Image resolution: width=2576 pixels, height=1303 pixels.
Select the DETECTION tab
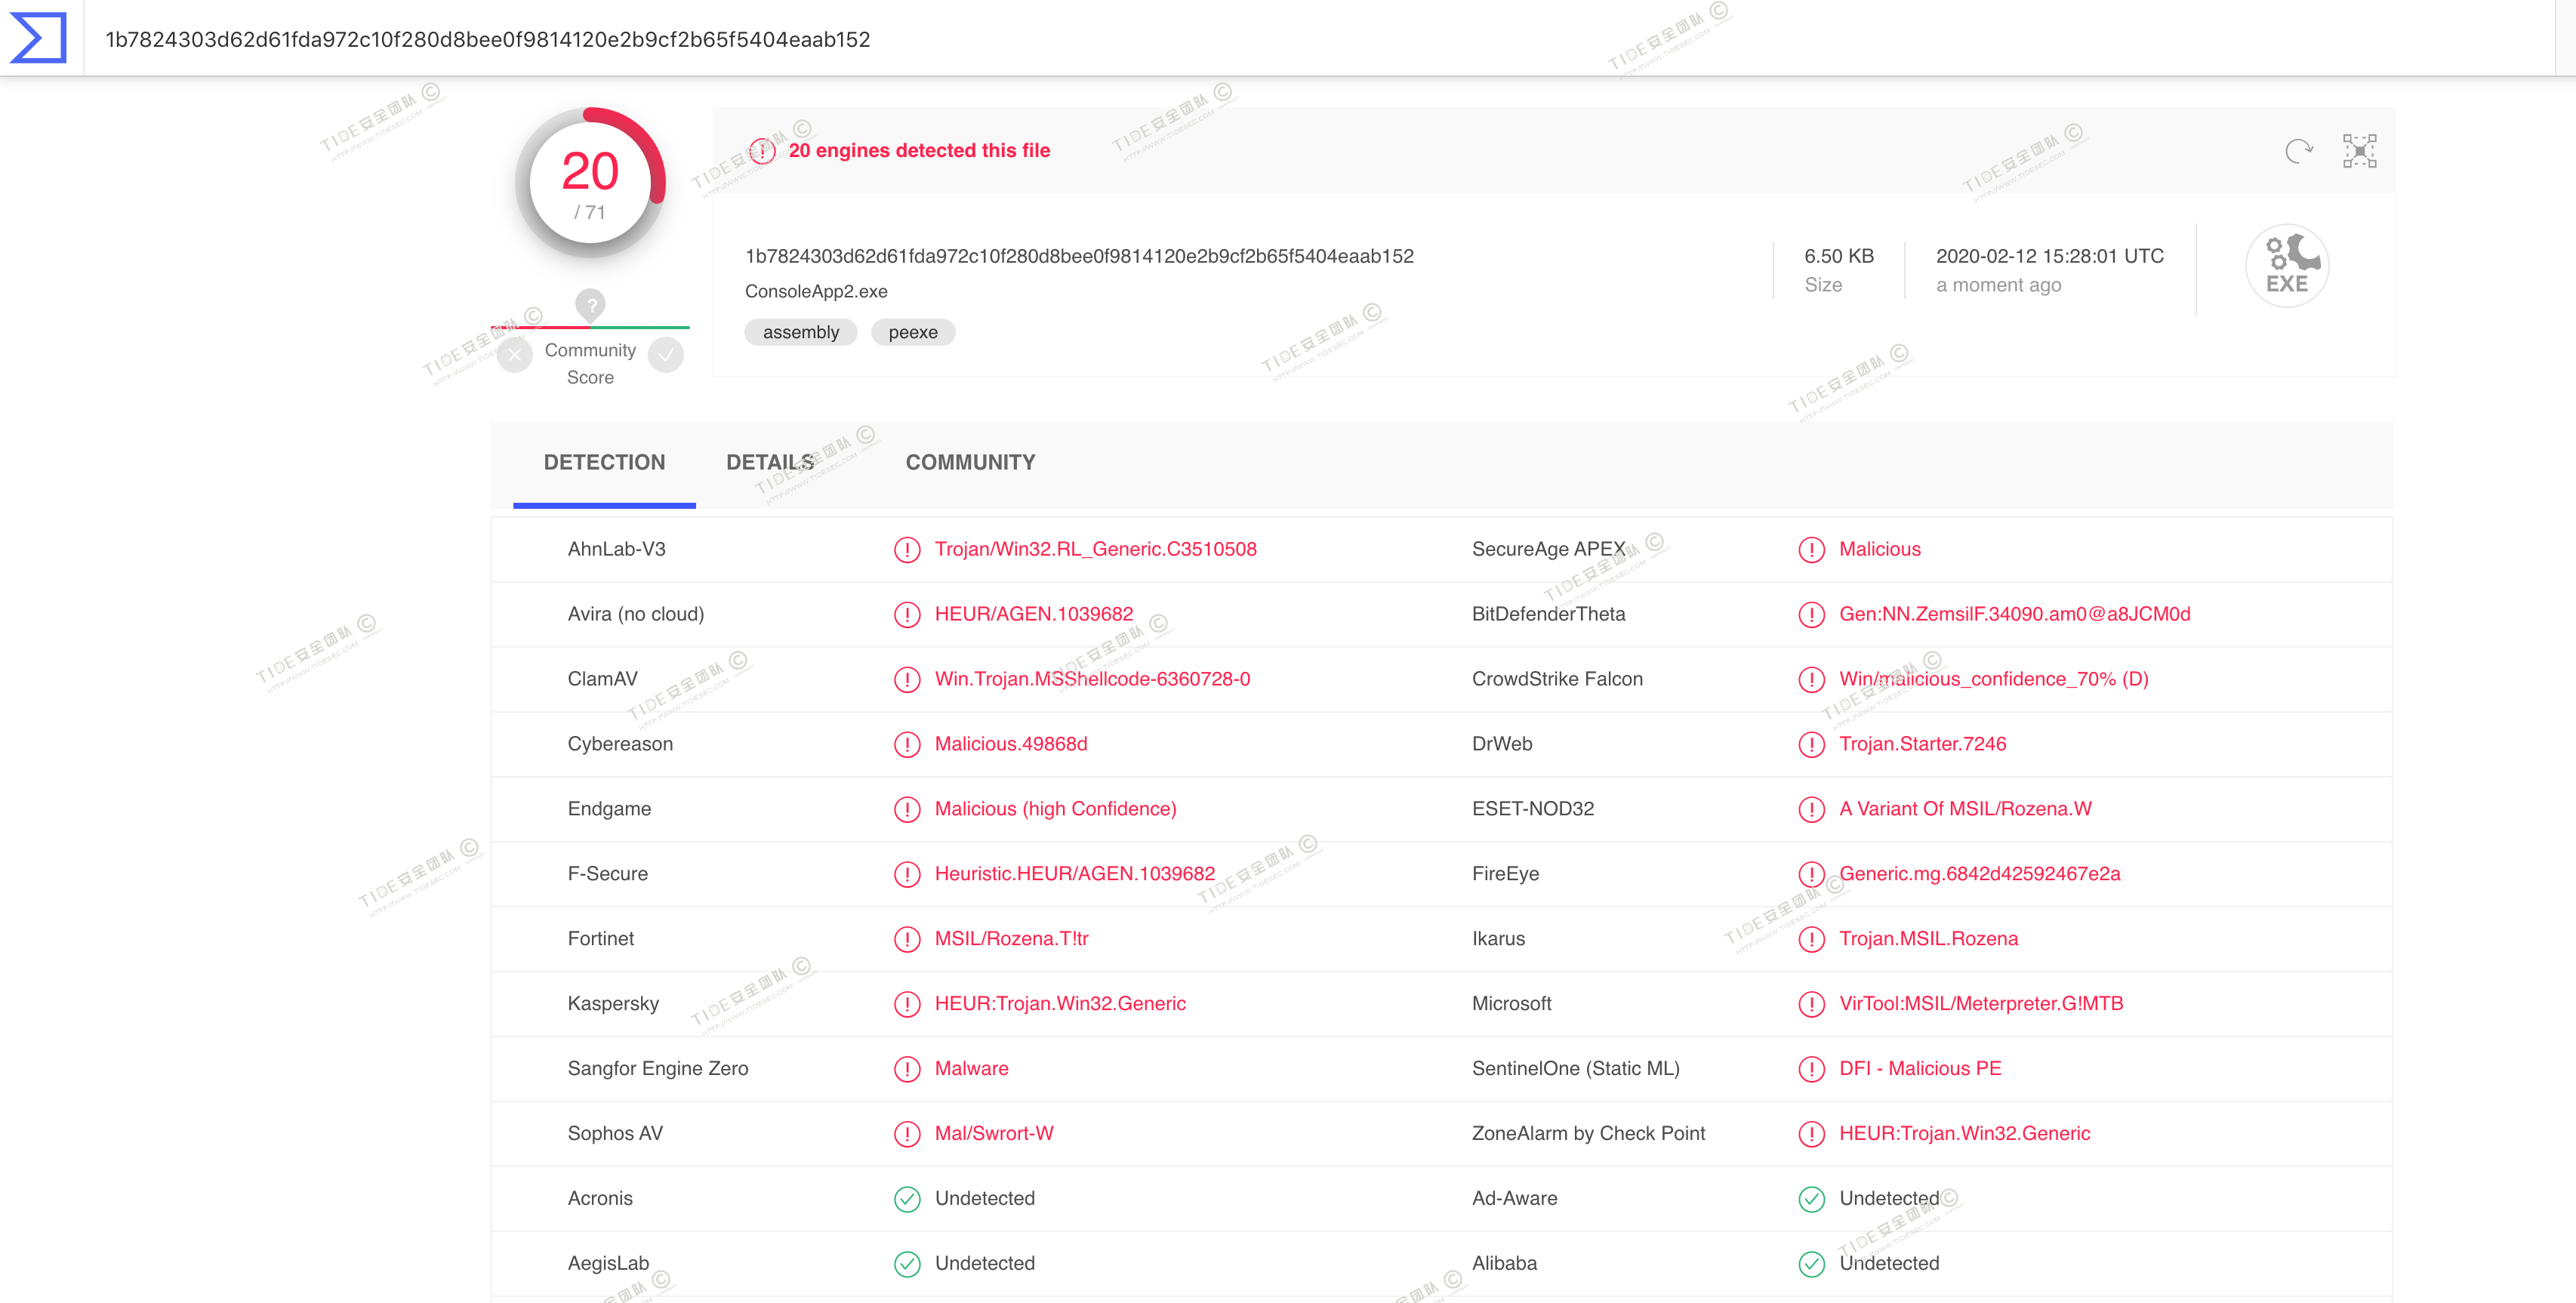coord(604,462)
